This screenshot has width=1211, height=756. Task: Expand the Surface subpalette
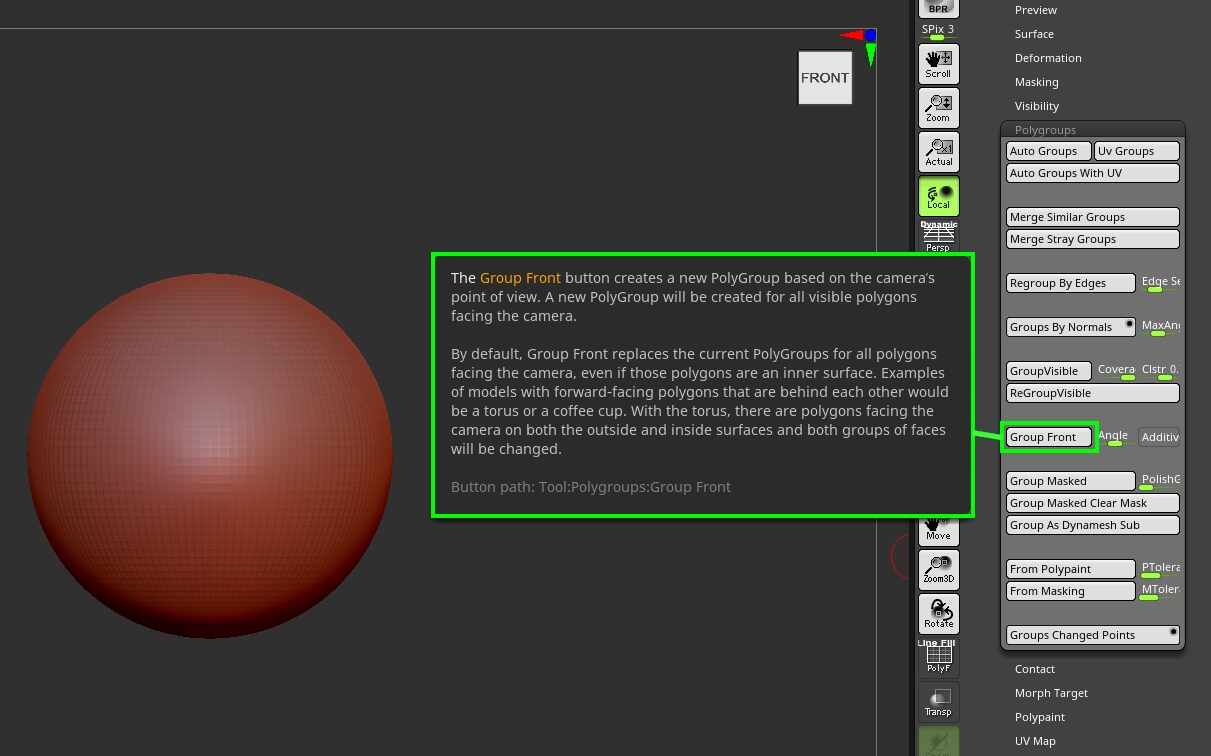click(1034, 34)
